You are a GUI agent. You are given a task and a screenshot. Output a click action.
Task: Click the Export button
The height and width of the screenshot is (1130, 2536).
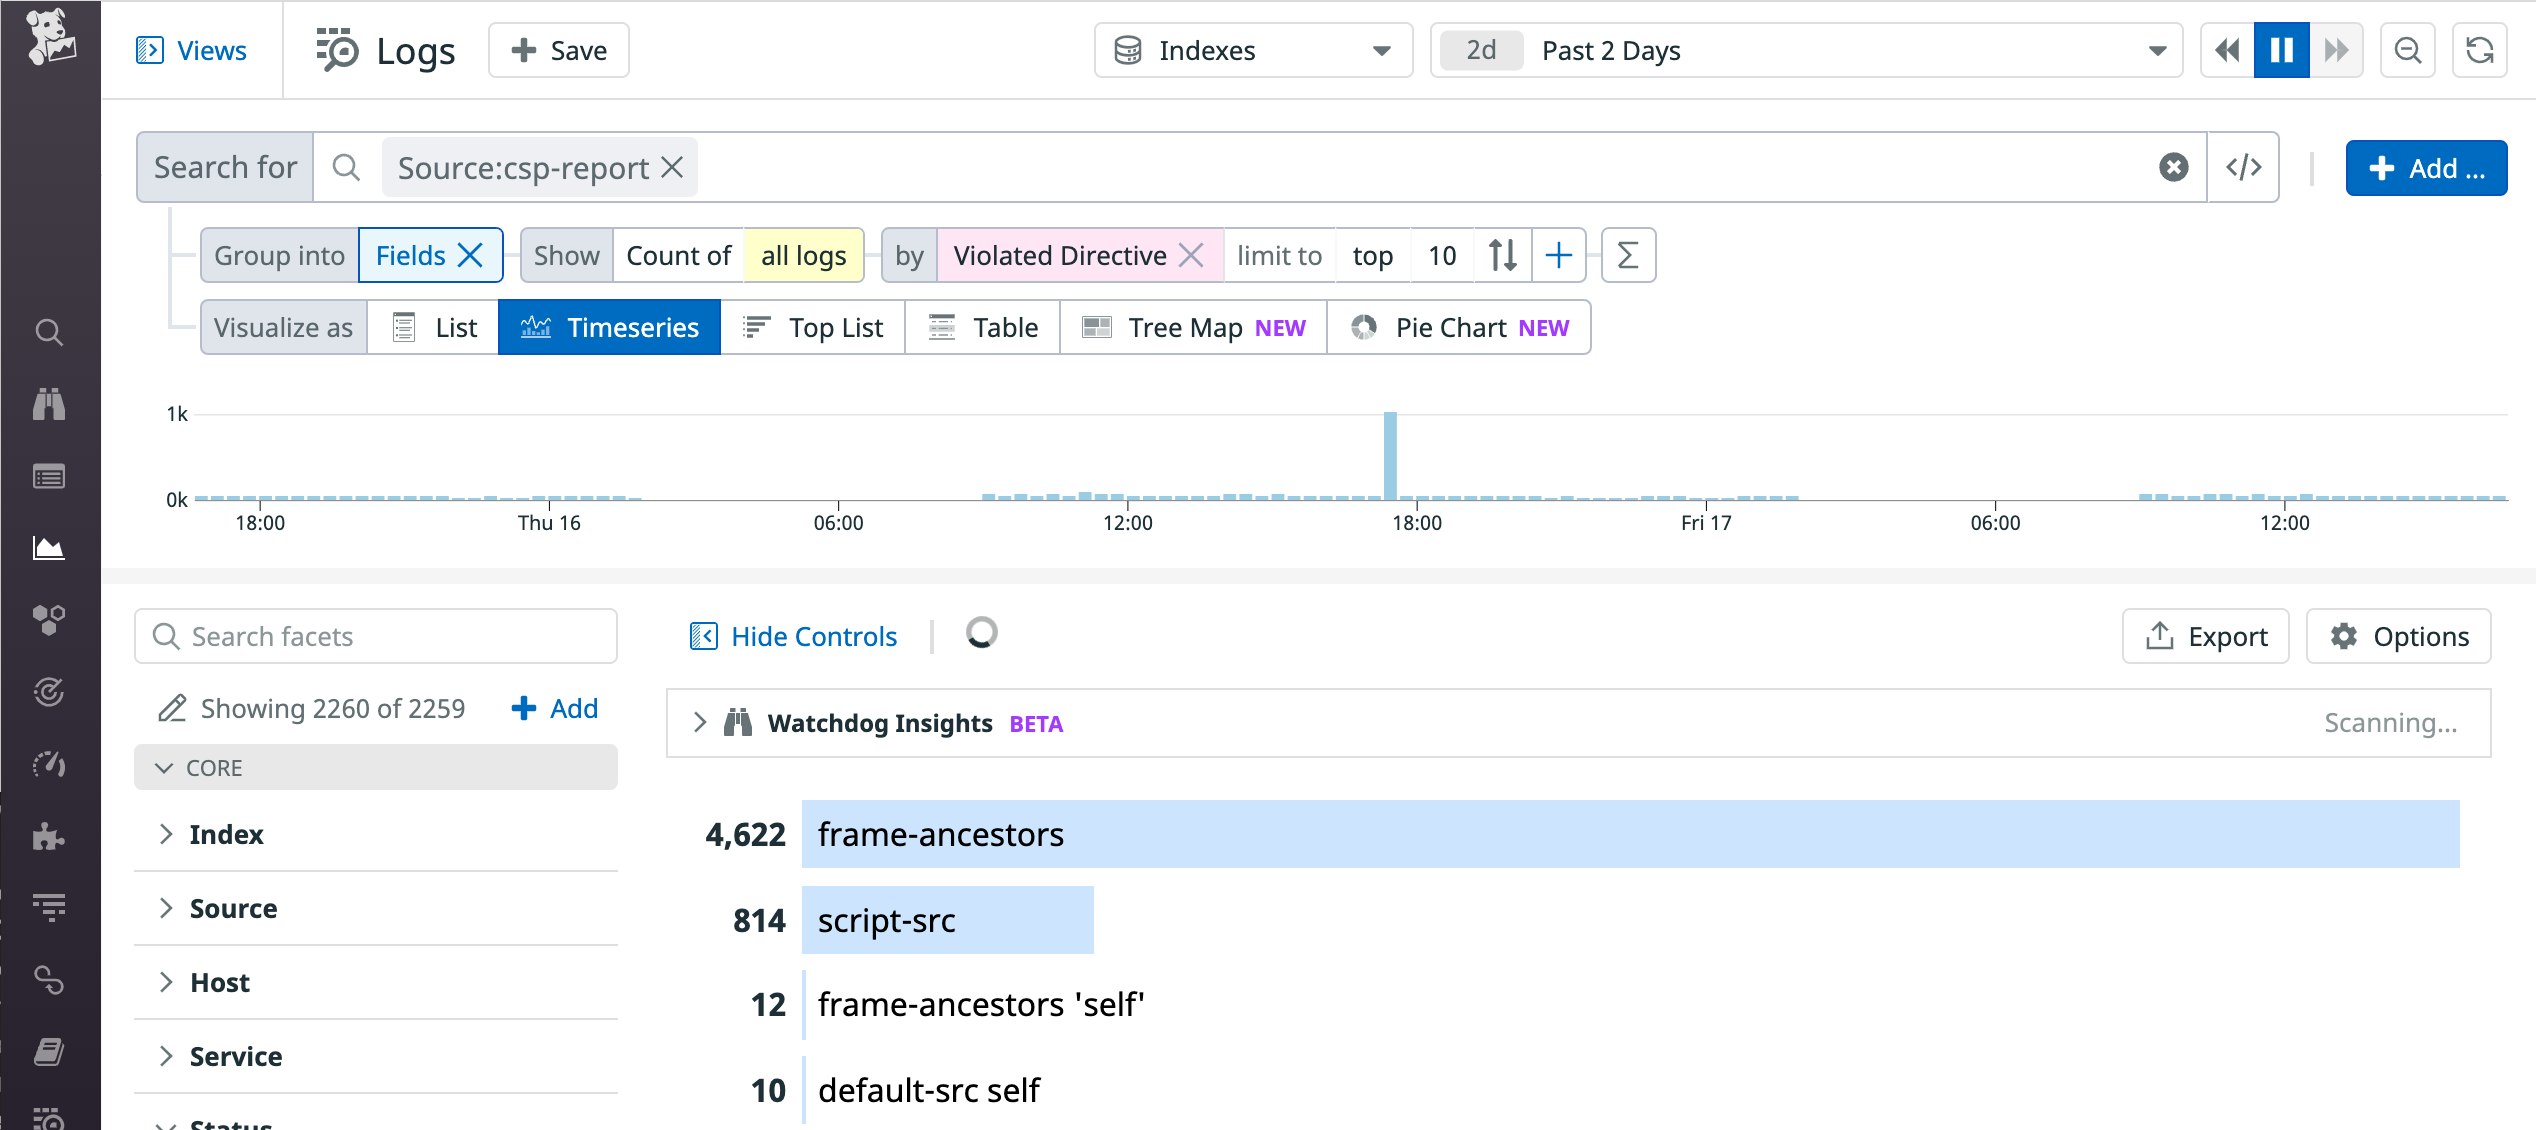[x=2205, y=636]
